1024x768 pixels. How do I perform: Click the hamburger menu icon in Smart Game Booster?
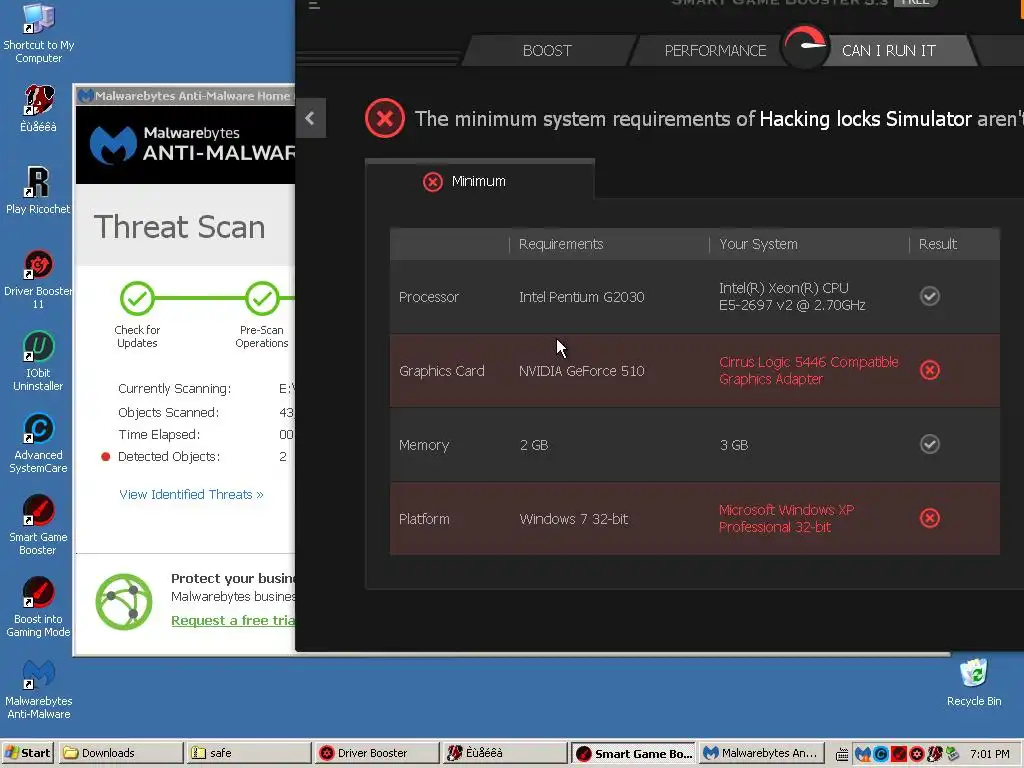(x=314, y=5)
